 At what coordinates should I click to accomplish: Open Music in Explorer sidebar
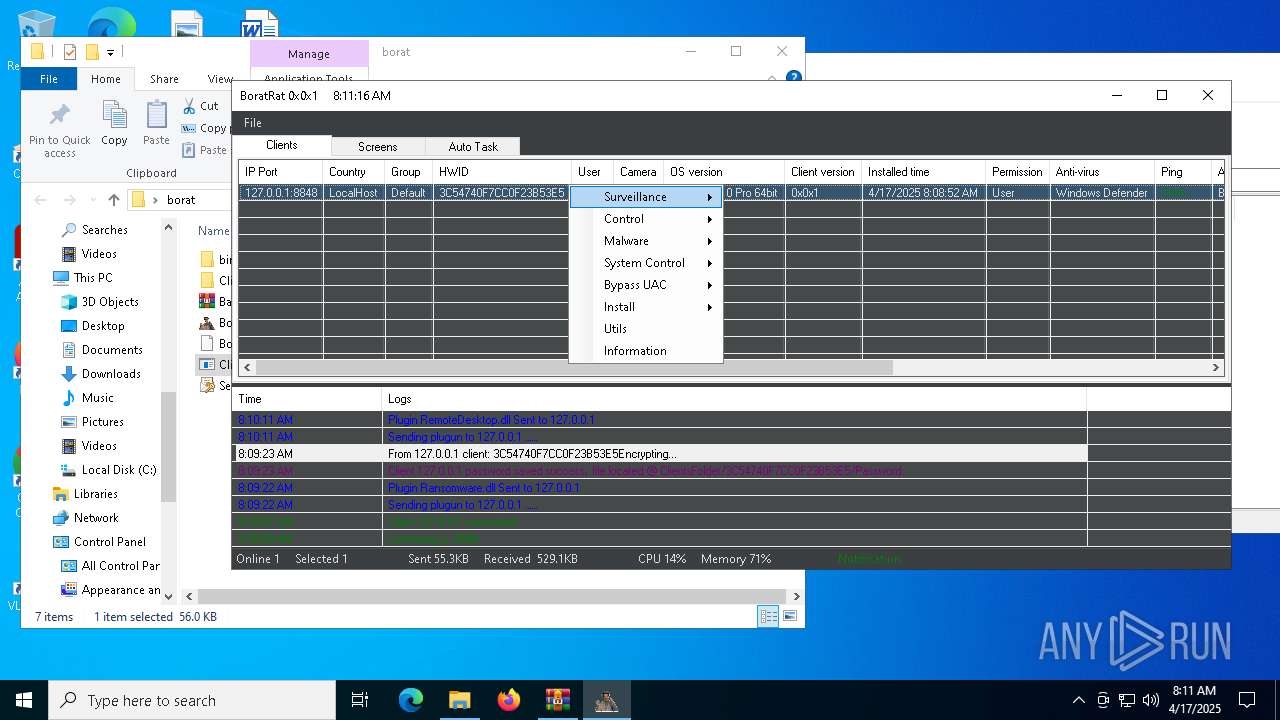click(97, 398)
